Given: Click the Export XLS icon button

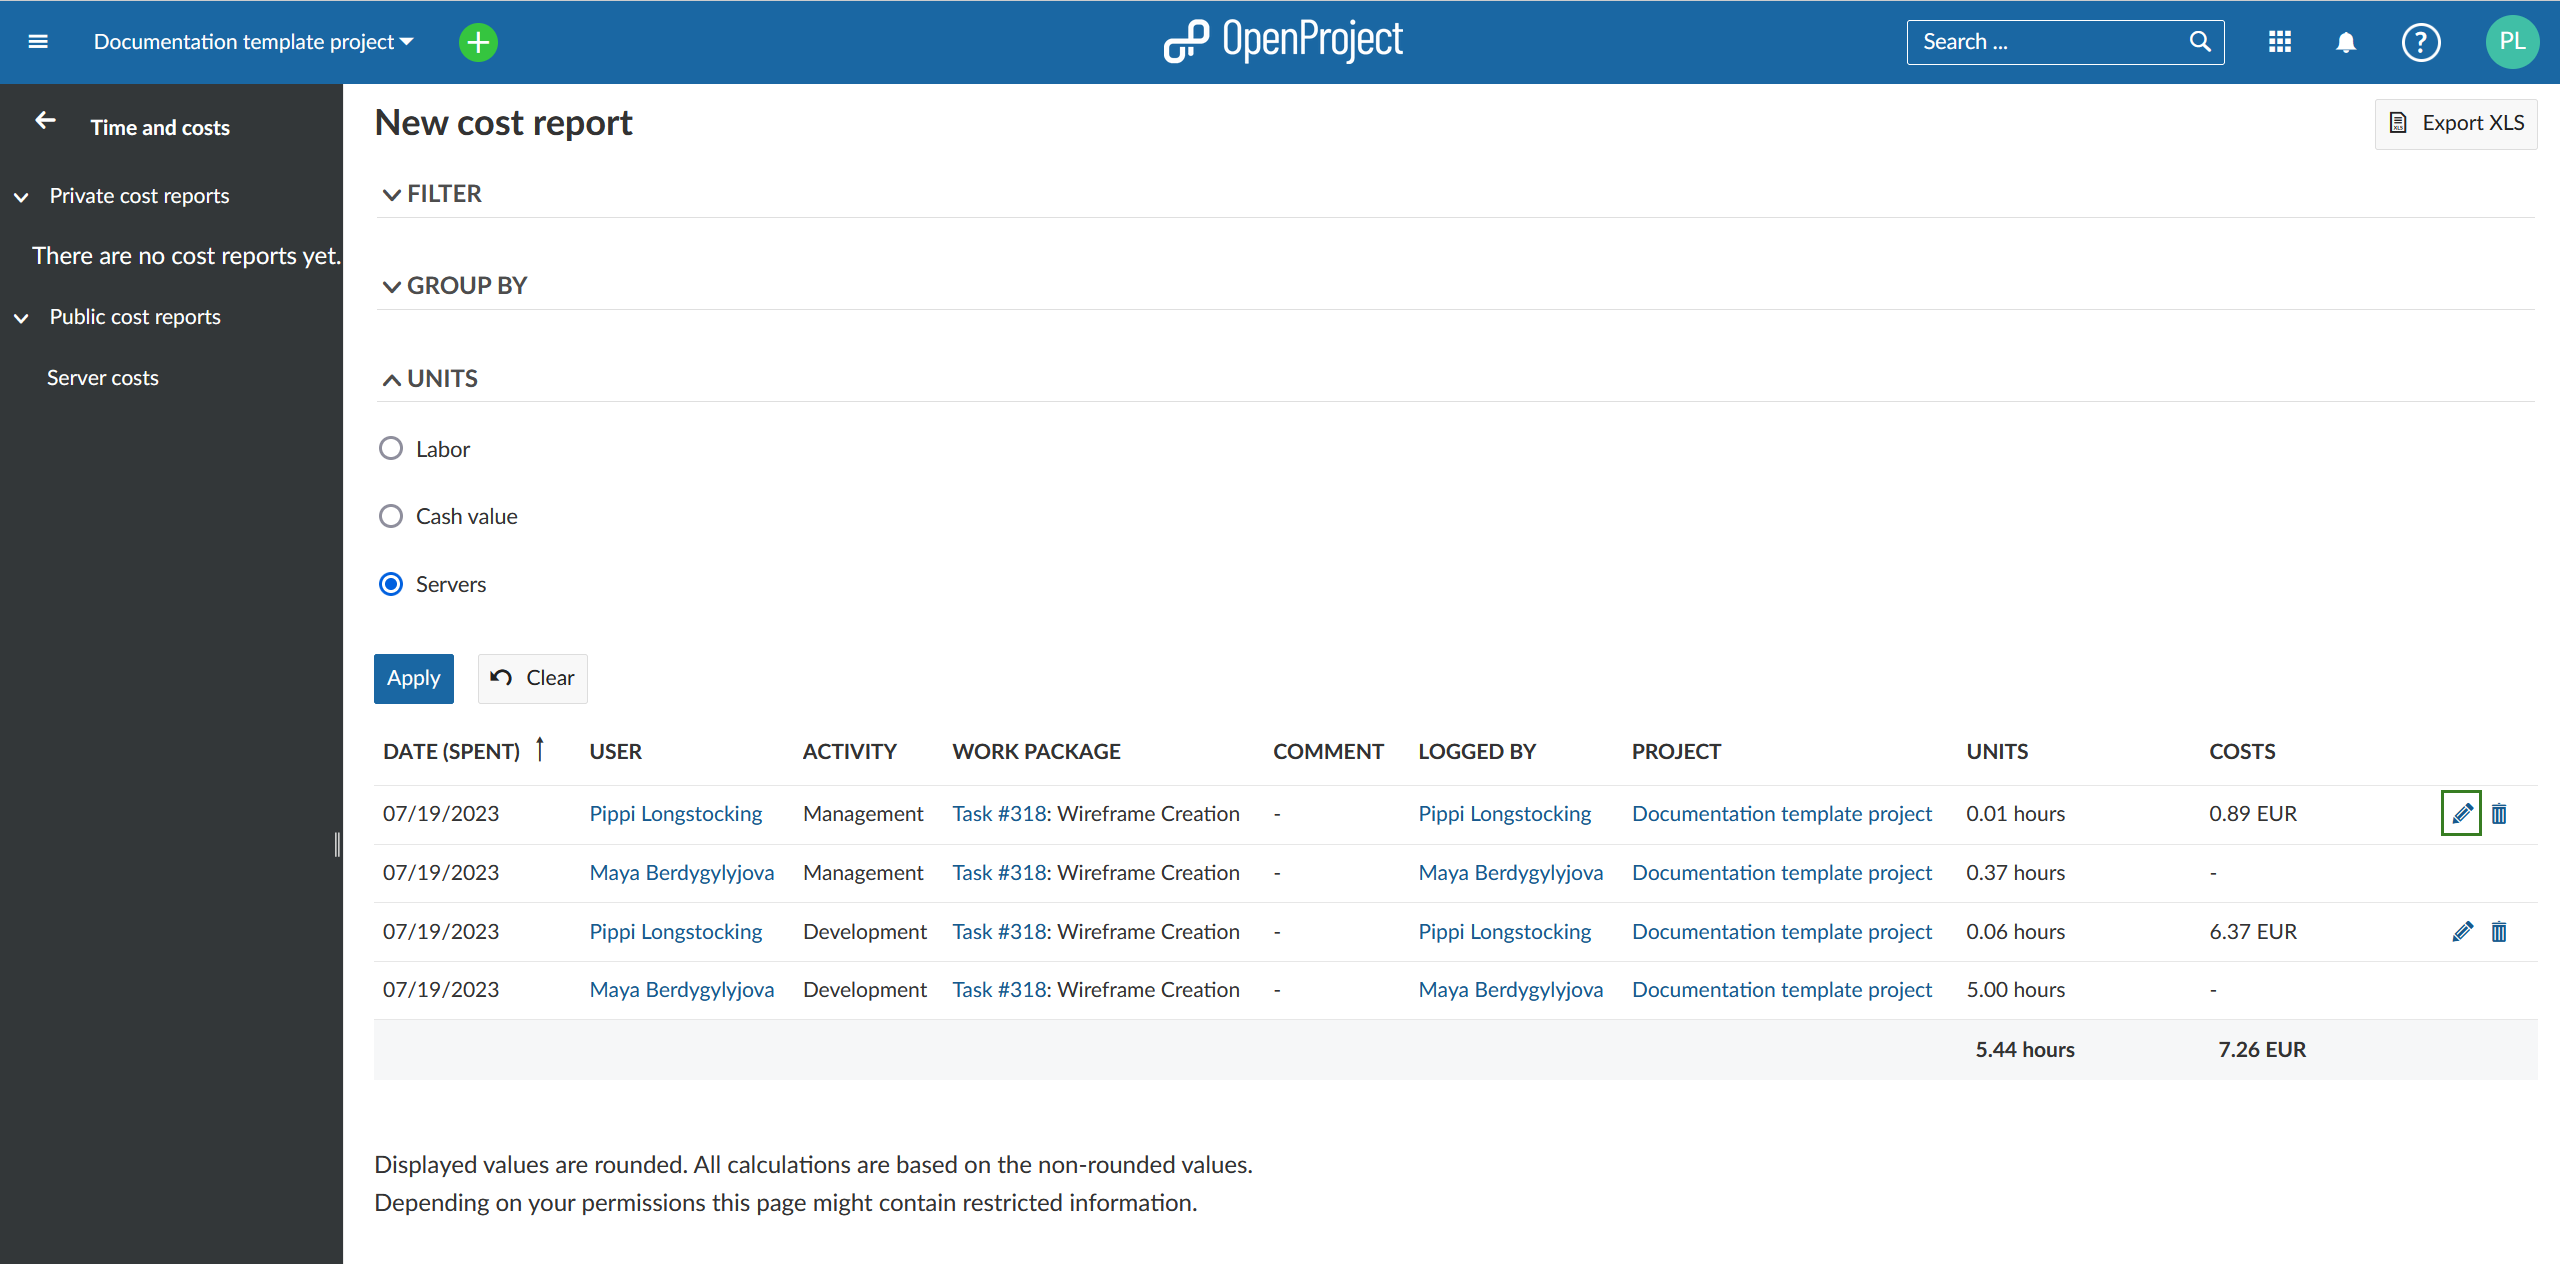Looking at the screenshot, I should point(2400,124).
